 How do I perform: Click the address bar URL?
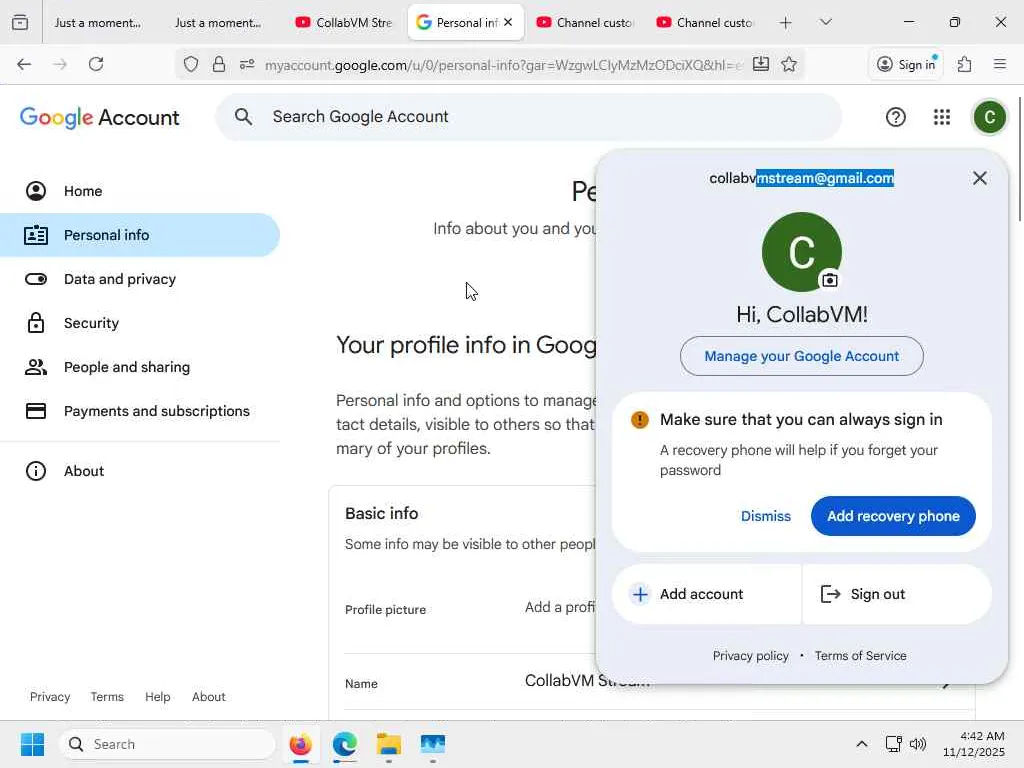pos(503,65)
